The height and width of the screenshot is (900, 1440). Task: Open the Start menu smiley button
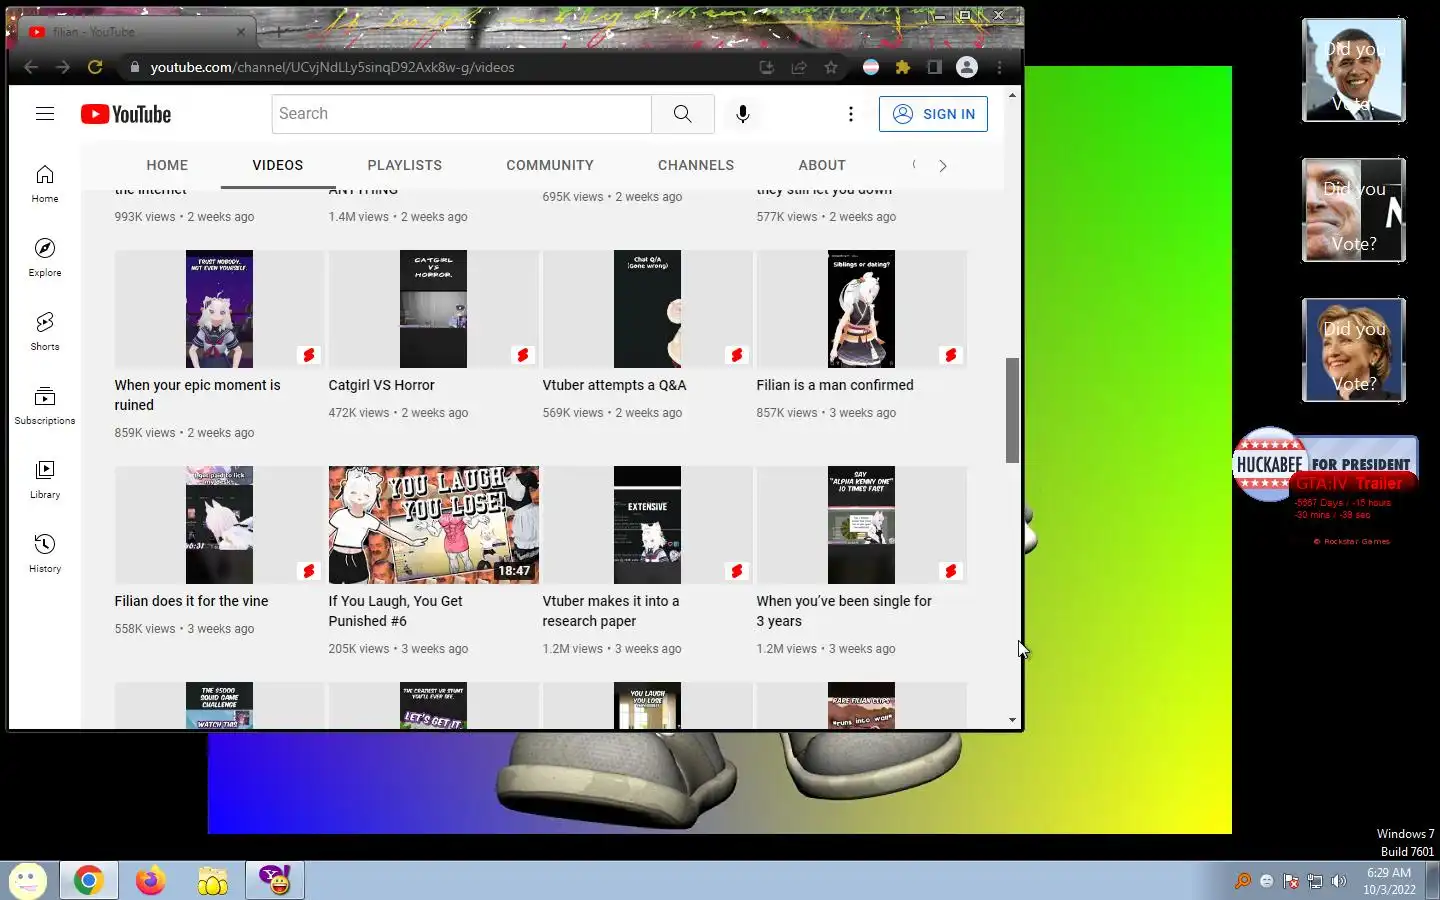27,881
